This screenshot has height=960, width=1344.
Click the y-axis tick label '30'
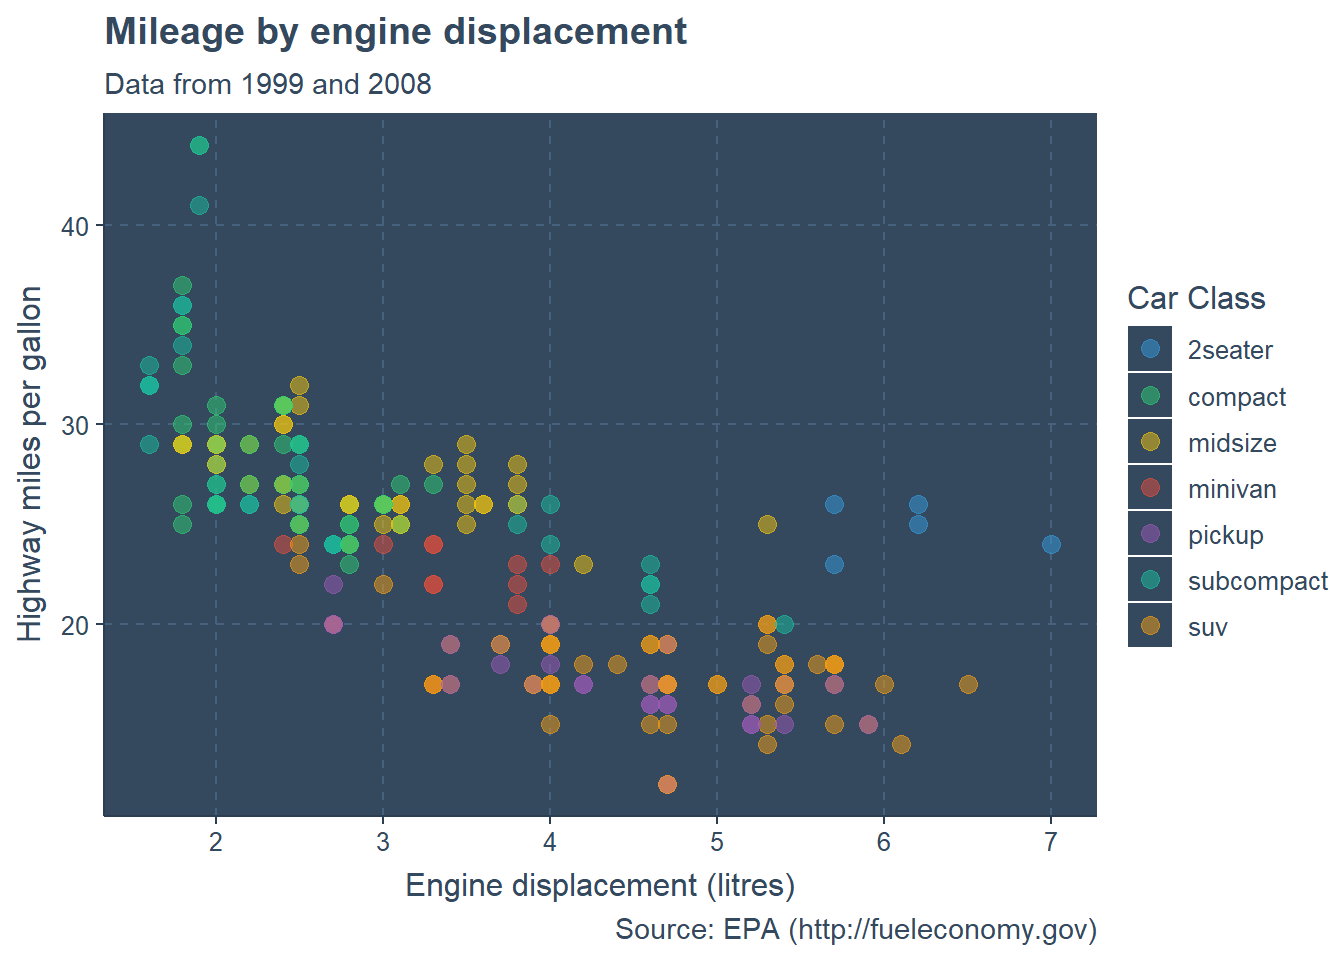coord(75,425)
